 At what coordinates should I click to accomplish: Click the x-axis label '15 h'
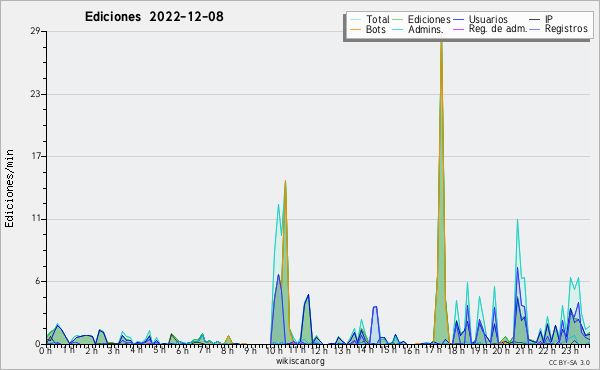pos(388,351)
